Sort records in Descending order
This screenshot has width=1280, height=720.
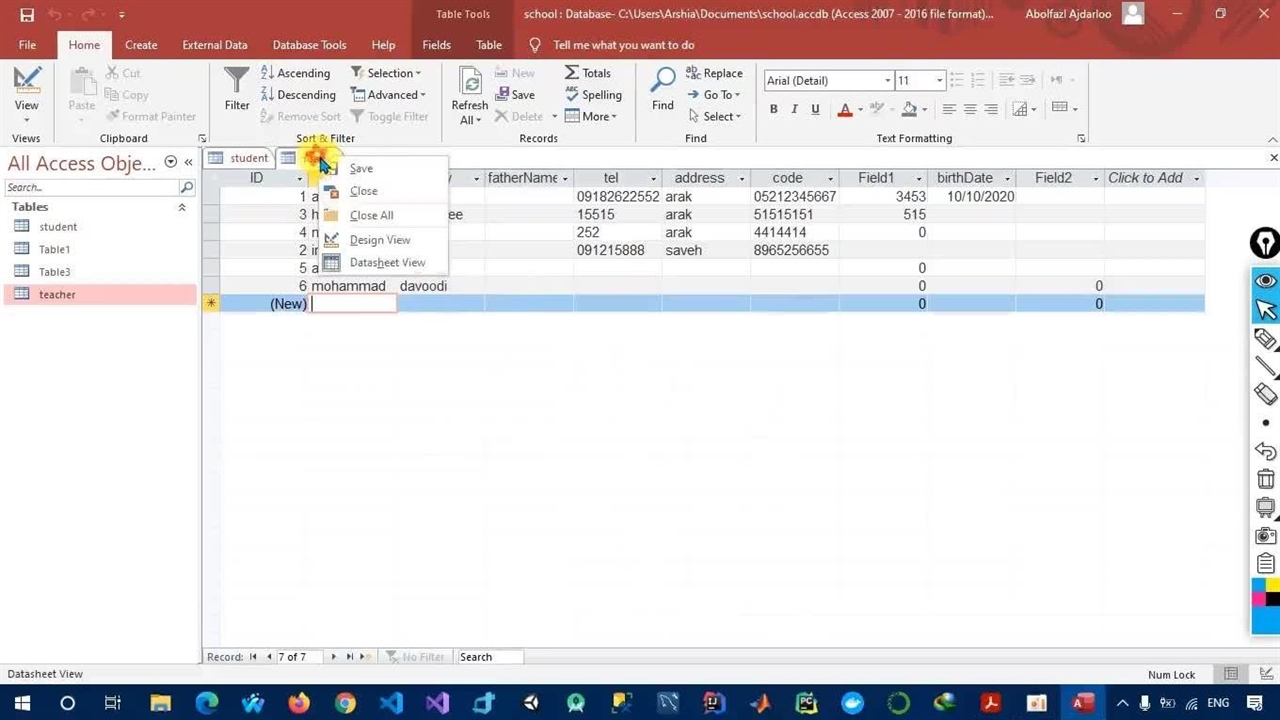point(297,95)
